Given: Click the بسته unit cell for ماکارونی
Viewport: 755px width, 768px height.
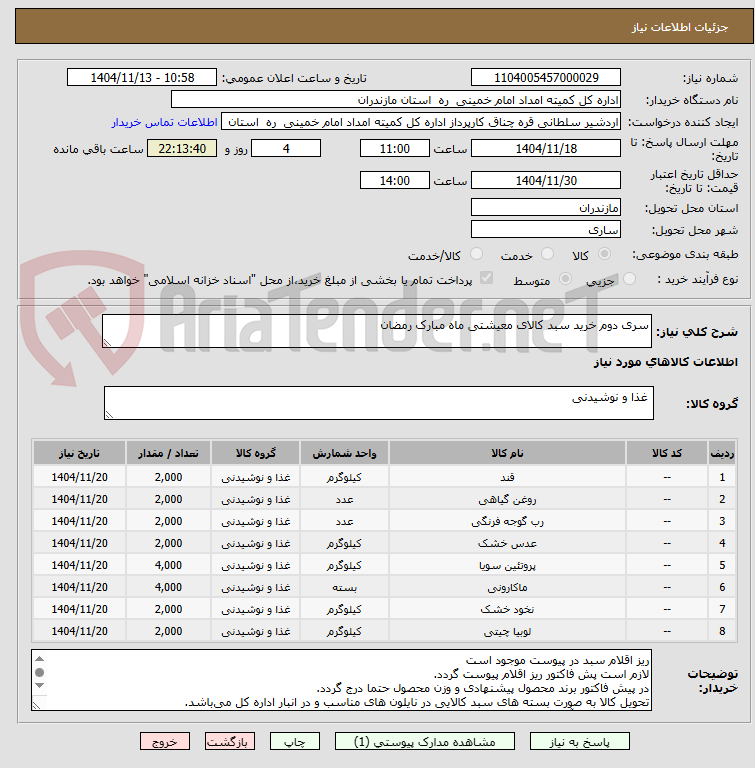Looking at the screenshot, I should click(344, 587).
